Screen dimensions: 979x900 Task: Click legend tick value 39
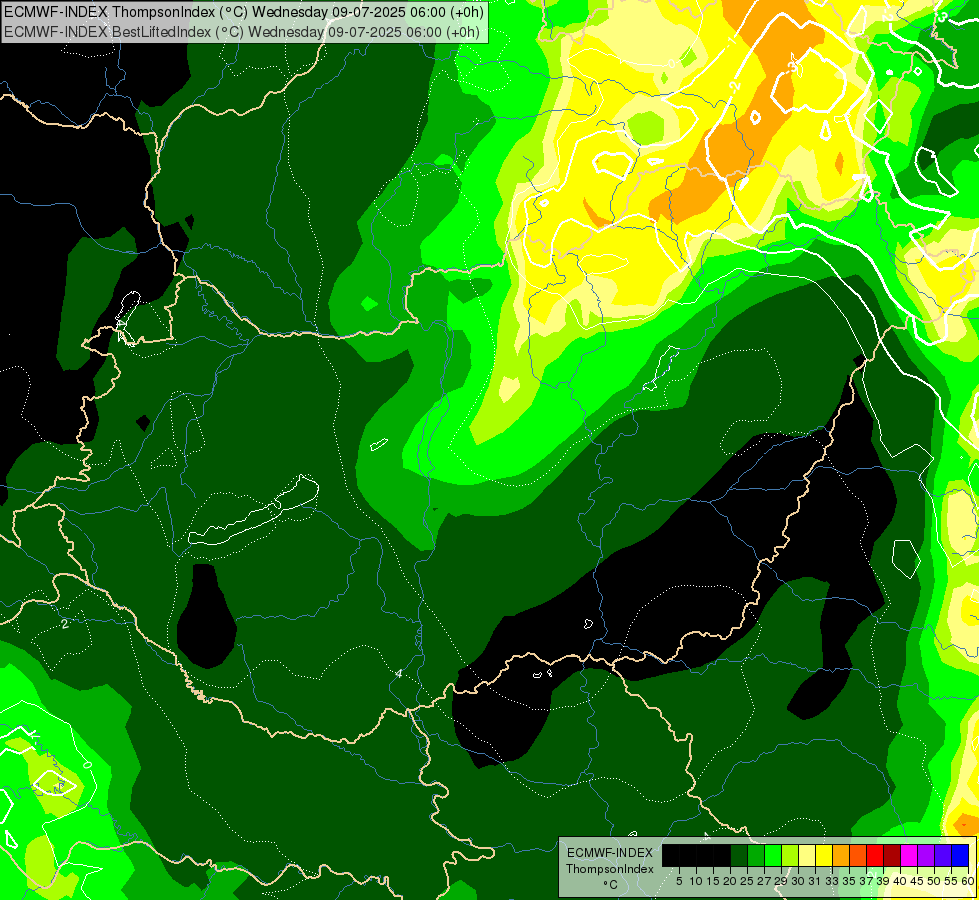(x=884, y=881)
